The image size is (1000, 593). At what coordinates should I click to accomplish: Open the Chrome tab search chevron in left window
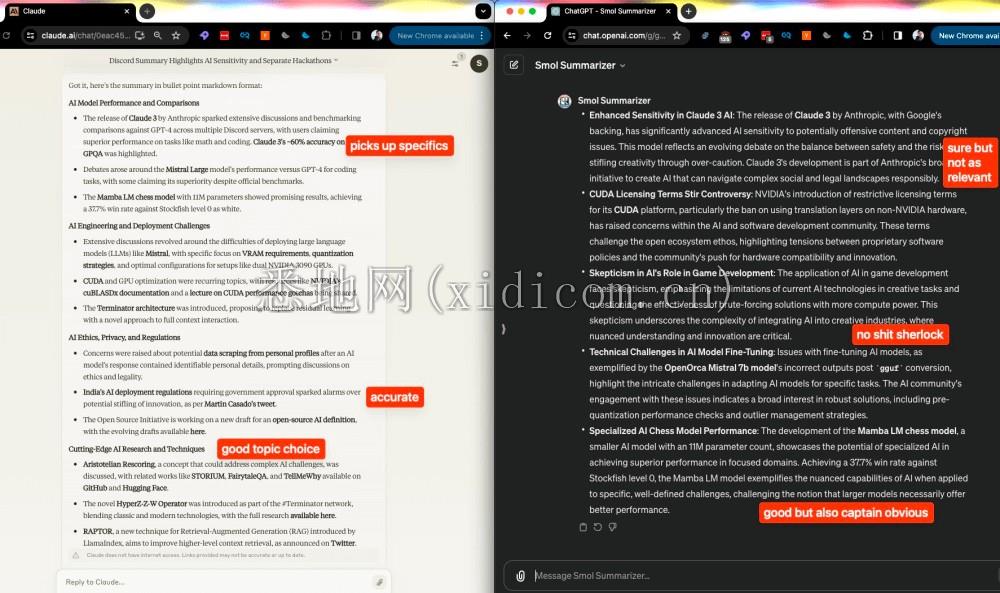483,11
